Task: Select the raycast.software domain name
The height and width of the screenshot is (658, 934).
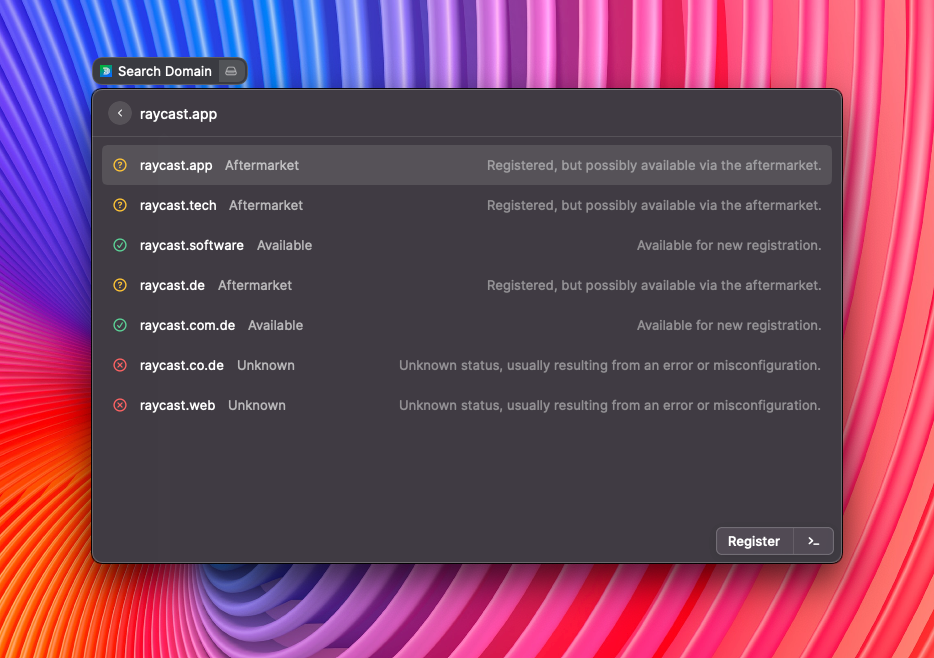Action: point(191,245)
